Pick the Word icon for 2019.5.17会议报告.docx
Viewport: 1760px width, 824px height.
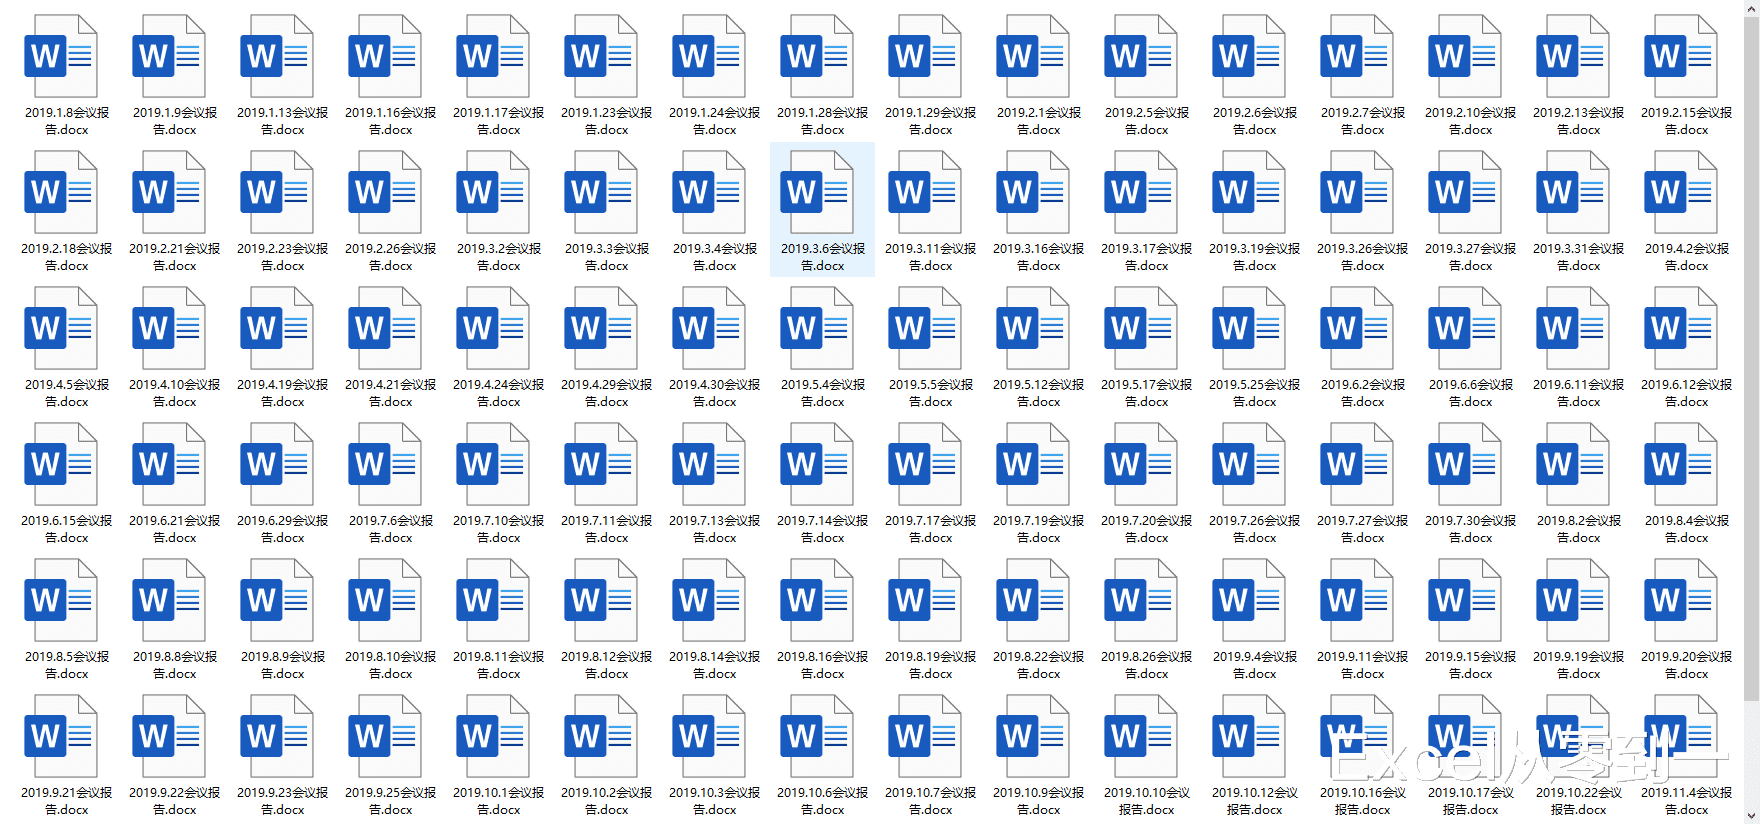(x=1141, y=328)
